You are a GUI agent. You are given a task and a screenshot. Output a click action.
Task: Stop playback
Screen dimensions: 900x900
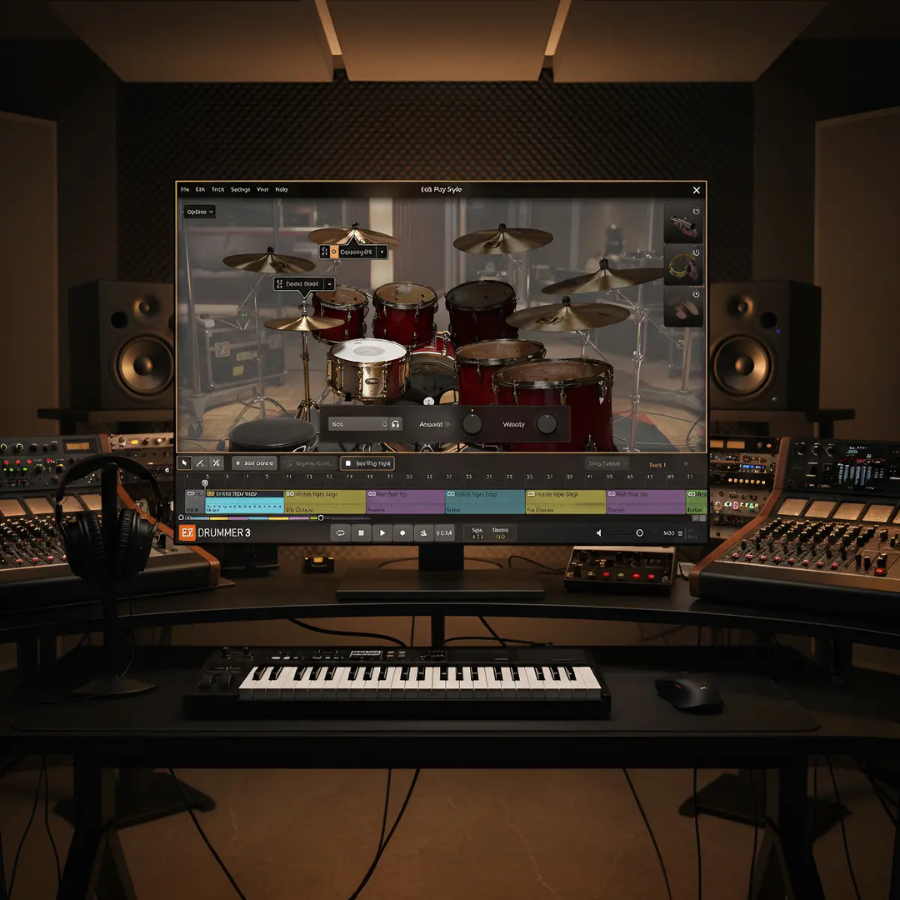[x=361, y=533]
